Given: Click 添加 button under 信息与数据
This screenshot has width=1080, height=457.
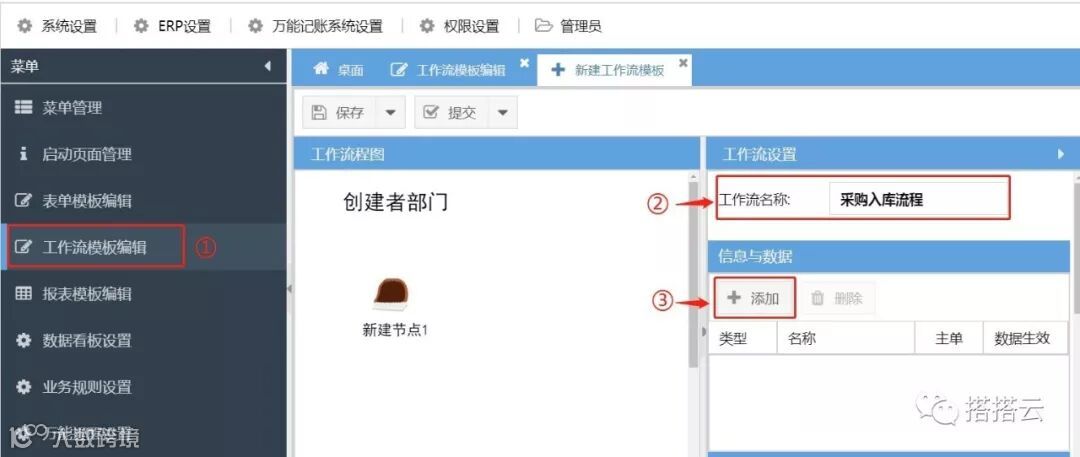Looking at the screenshot, I should click(754, 298).
